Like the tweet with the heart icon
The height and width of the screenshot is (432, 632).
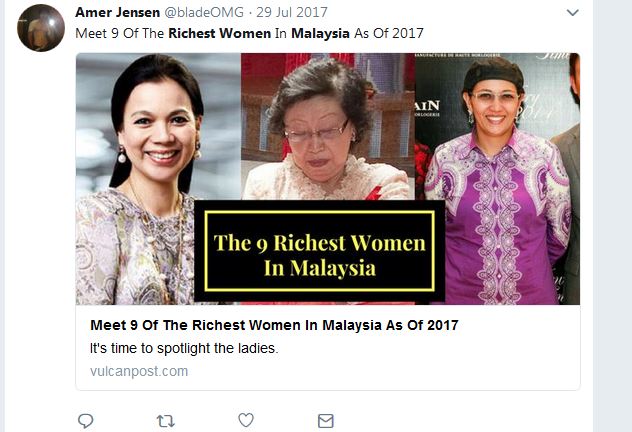click(246, 420)
